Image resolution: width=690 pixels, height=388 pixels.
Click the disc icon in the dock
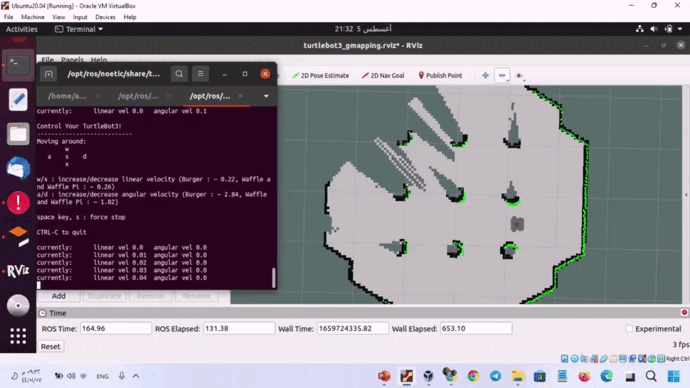pos(18,305)
